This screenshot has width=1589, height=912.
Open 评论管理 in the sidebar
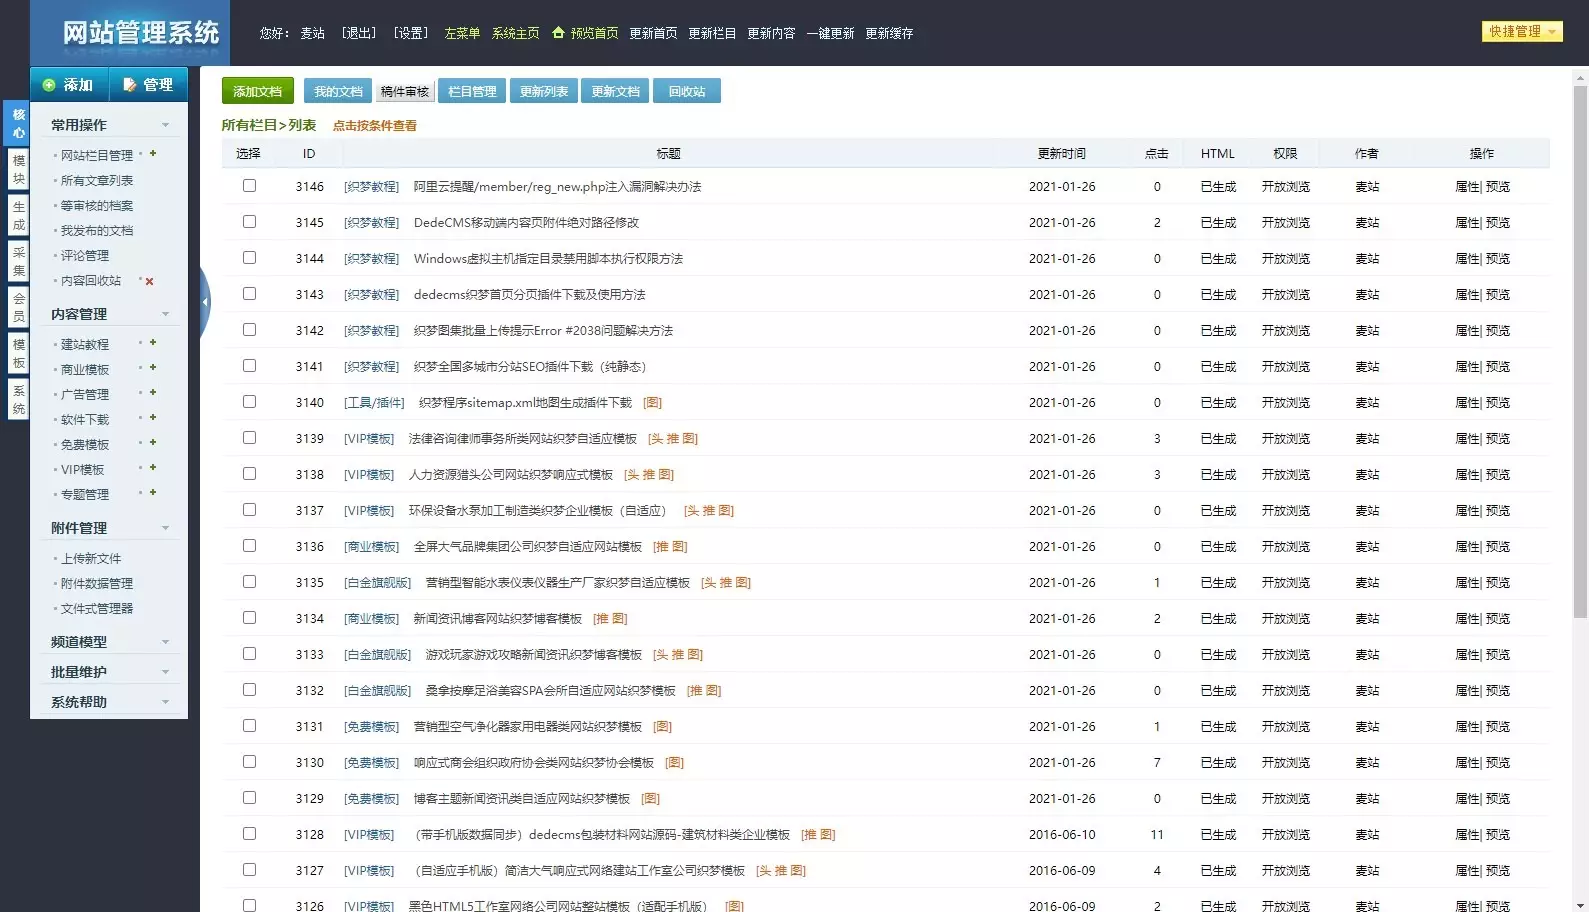coord(85,256)
